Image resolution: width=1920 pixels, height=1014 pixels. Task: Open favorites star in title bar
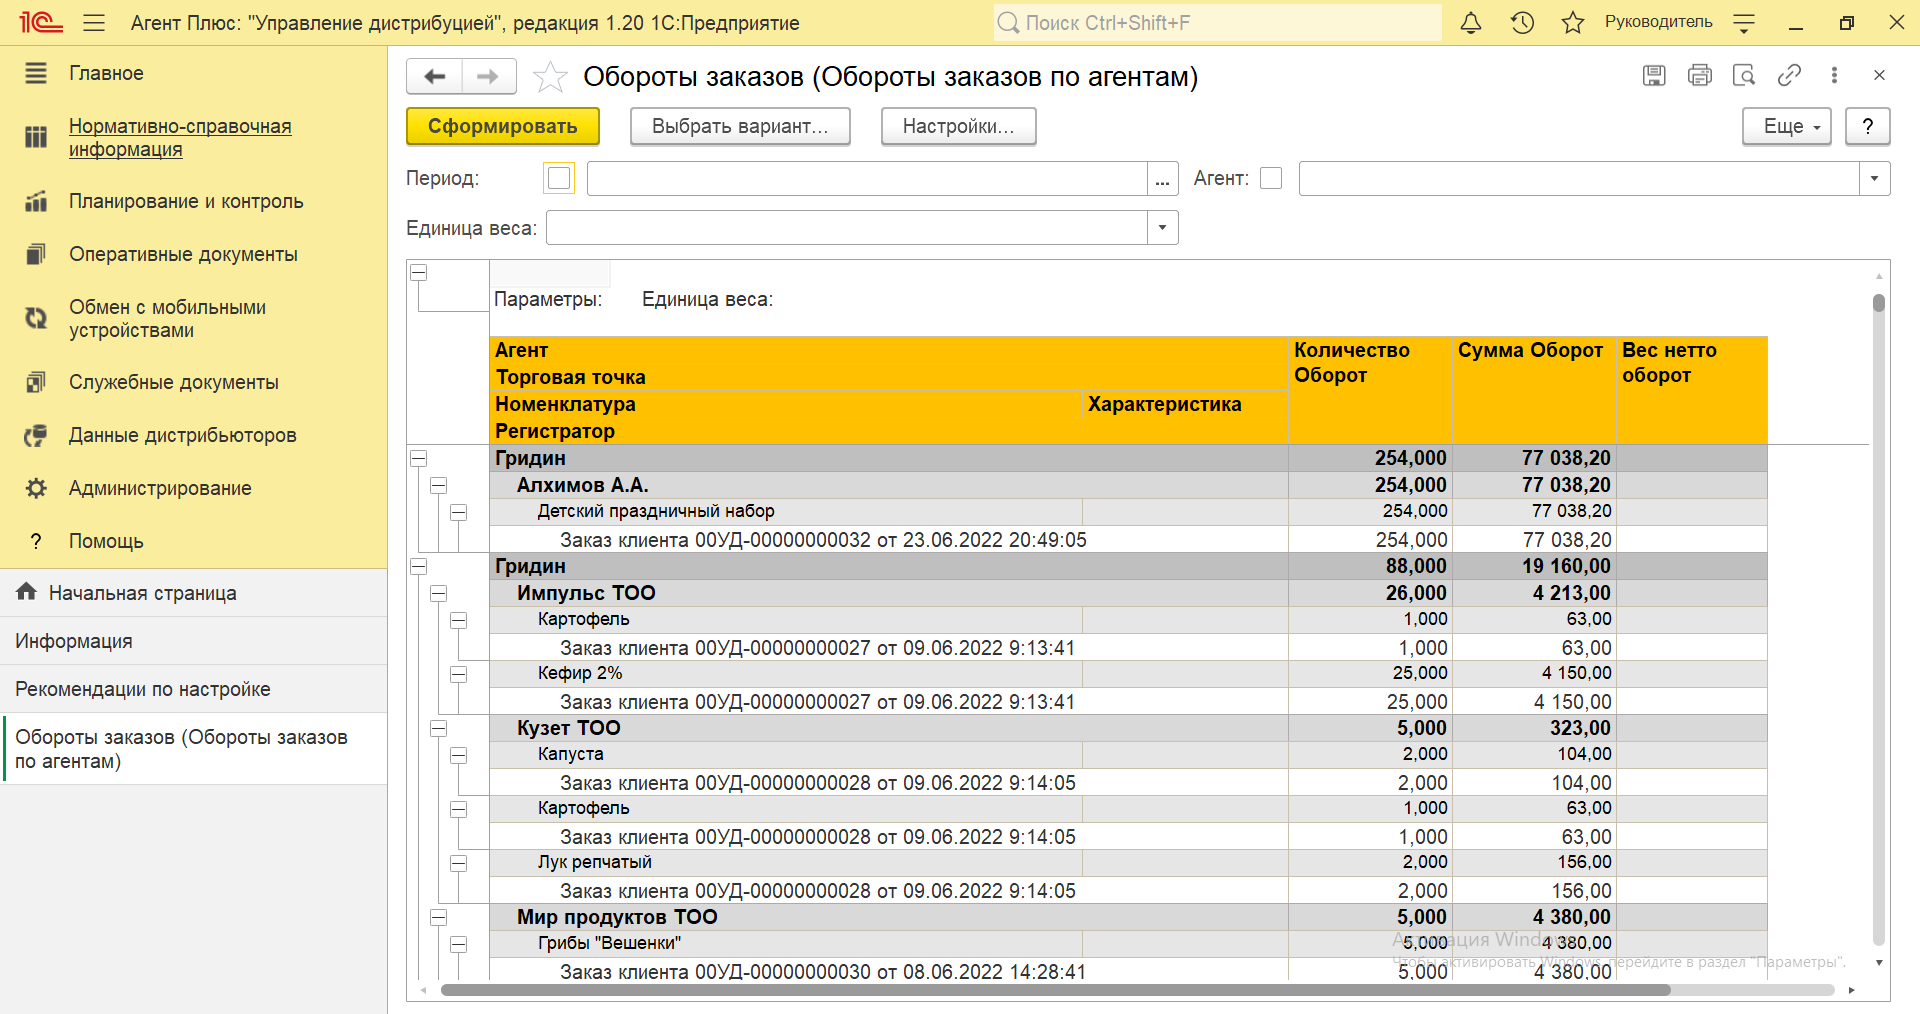(x=1573, y=23)
